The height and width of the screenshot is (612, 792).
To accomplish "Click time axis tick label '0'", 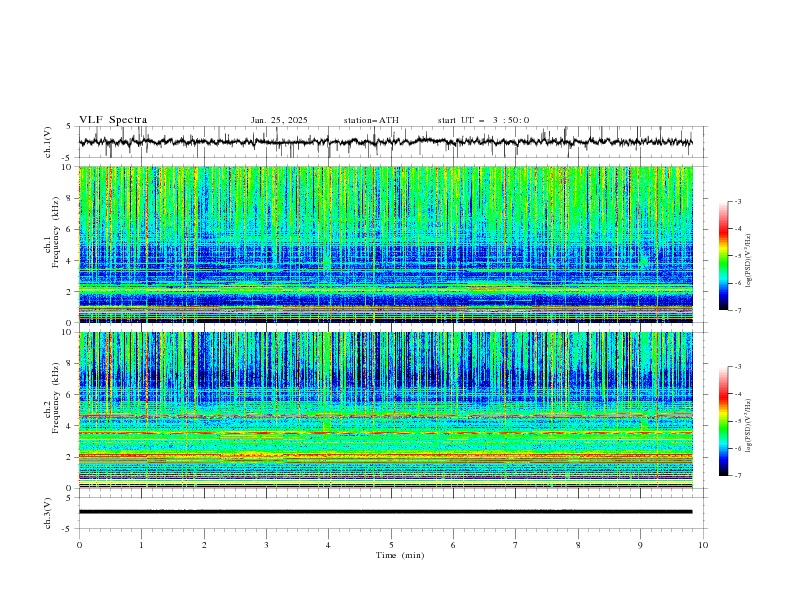I will 79,545.
